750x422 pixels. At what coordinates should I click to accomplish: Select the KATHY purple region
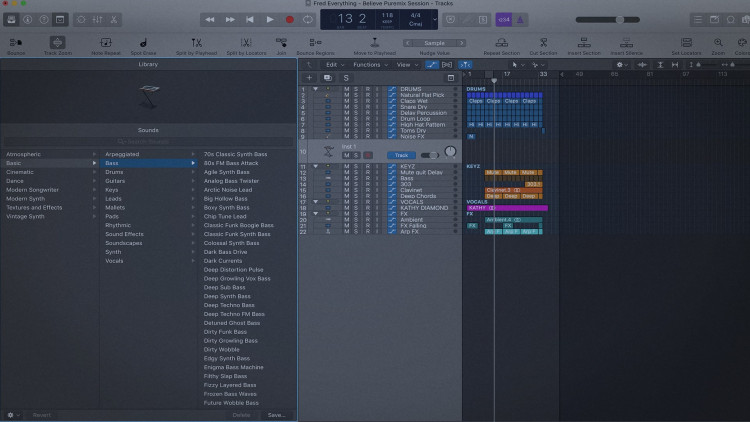click(507, 208)
